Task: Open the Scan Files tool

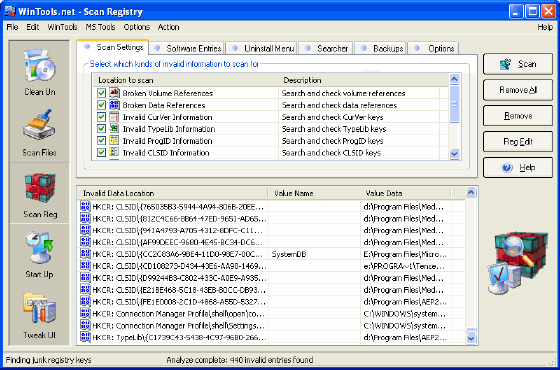Action: tap(40, 132)
